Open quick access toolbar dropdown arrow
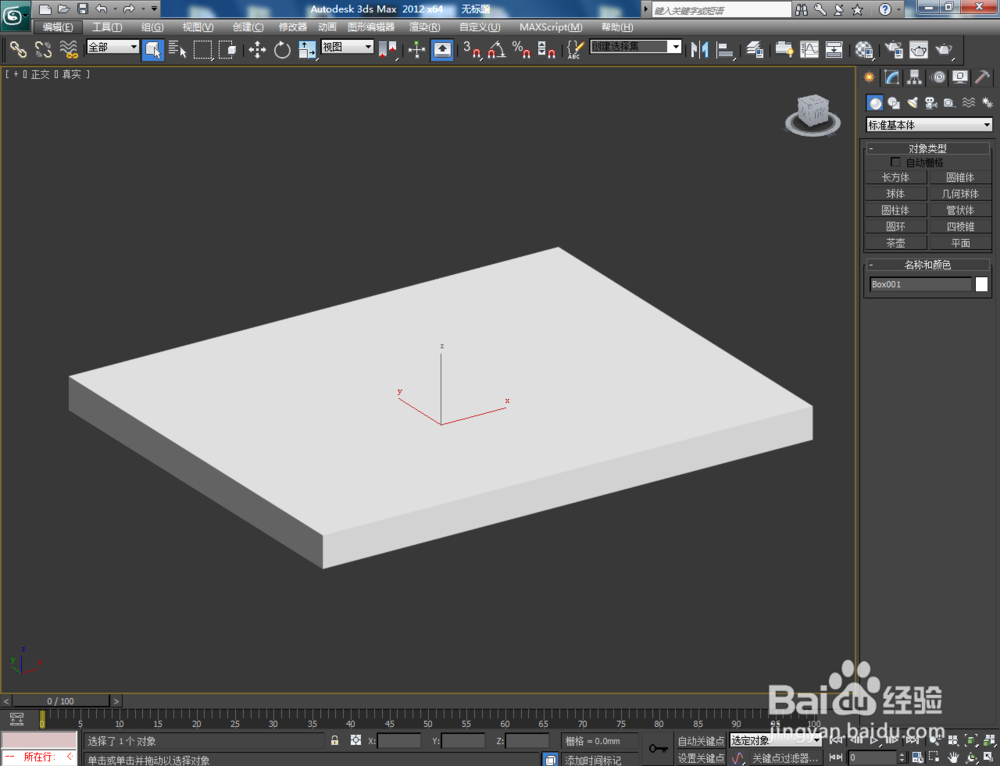The width and height of the screenshot is (1000, 766). (155, 9)
